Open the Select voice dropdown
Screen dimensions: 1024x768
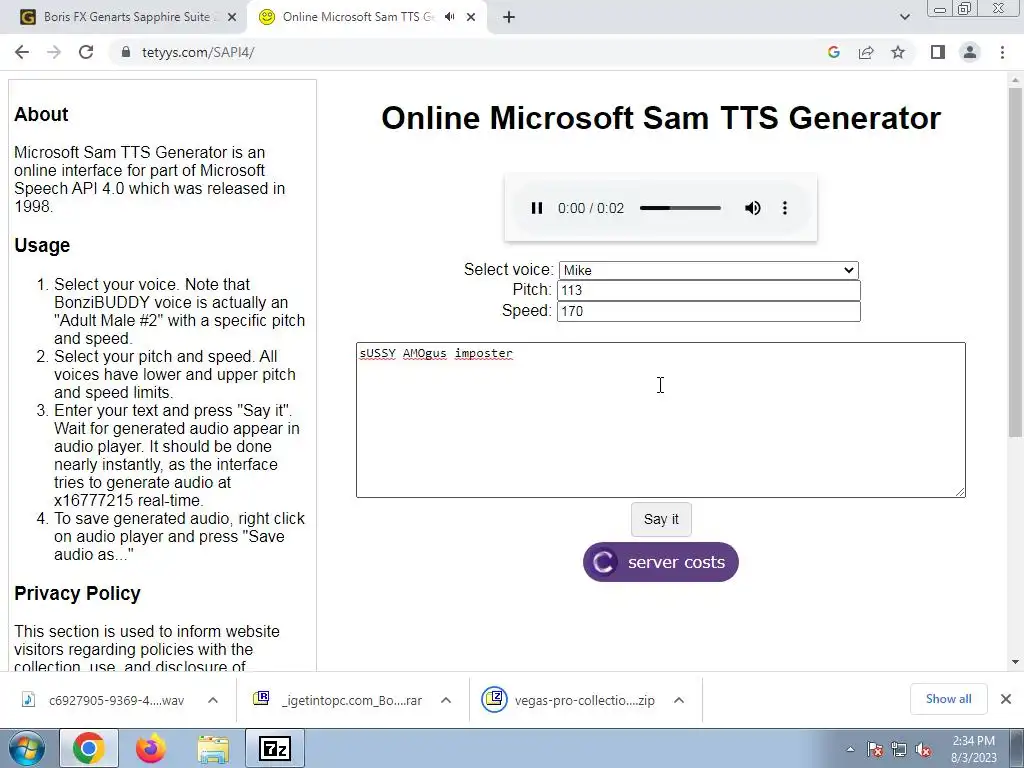point(709,270)
